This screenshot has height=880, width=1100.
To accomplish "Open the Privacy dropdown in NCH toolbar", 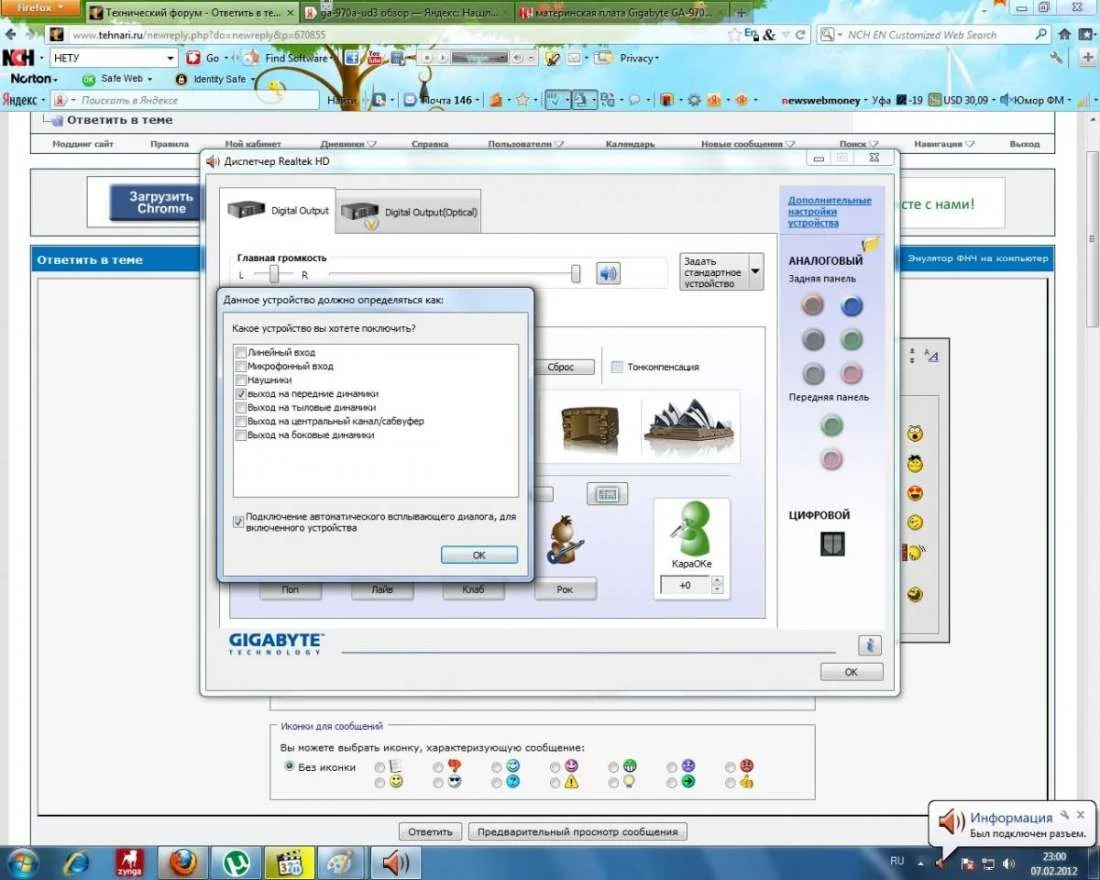I will pyautogui.click(x=638, y=58).
